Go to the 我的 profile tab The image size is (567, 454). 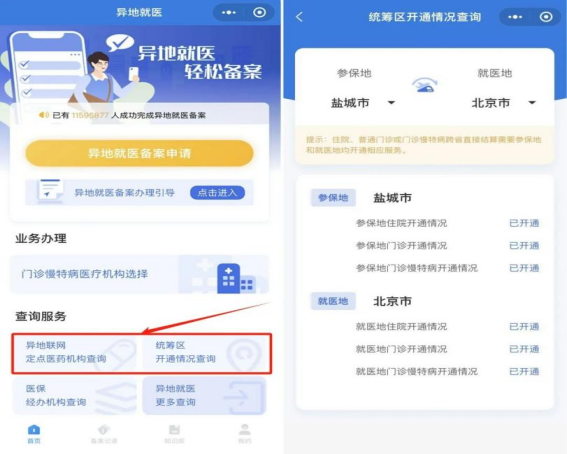(x=245, y=434)
